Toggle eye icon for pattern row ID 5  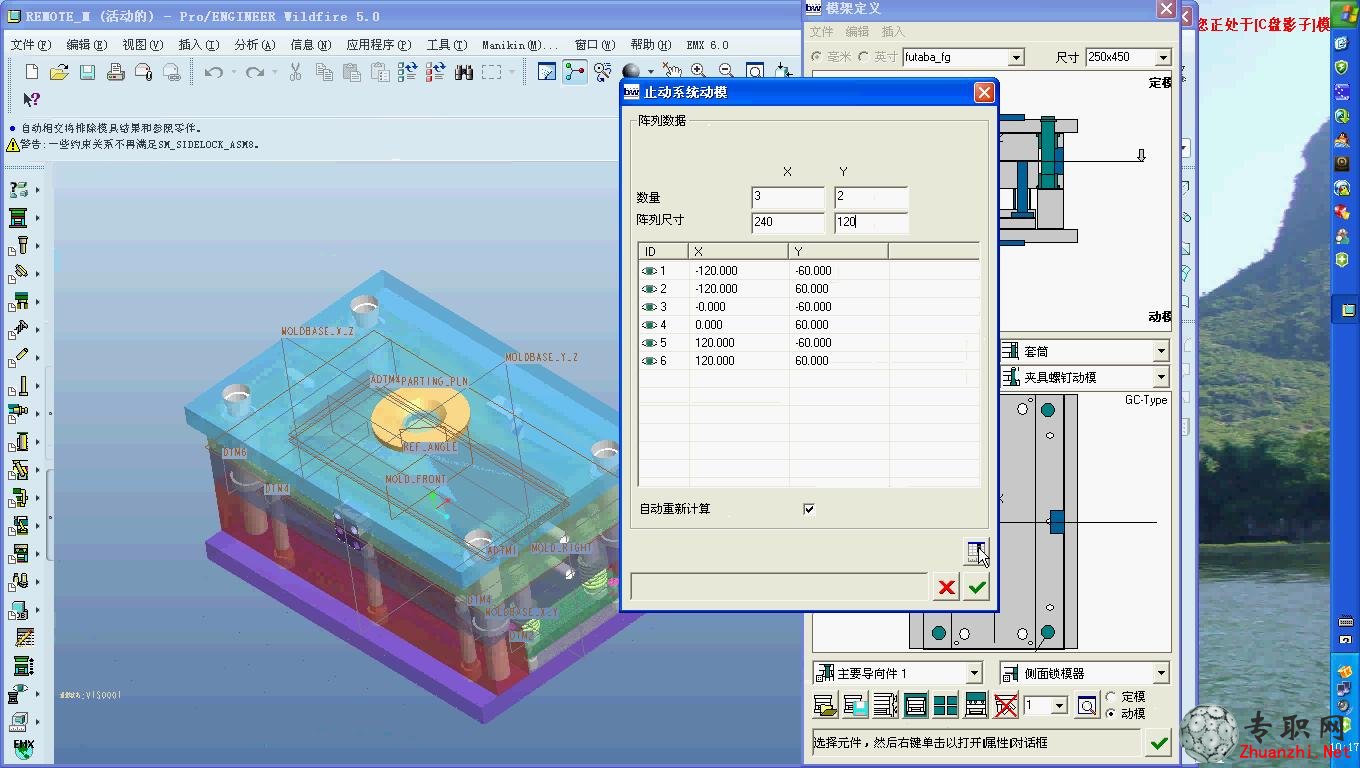point(649,343)
